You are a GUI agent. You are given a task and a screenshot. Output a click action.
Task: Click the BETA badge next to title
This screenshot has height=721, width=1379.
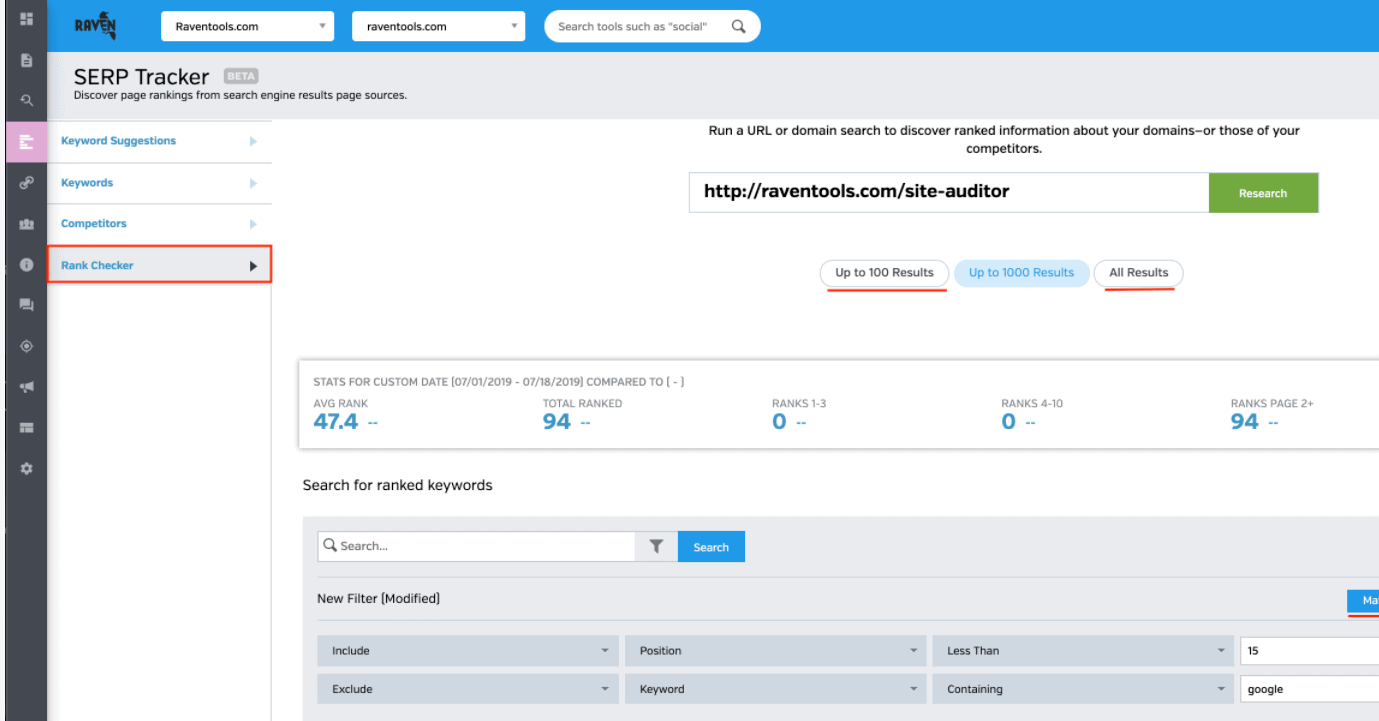click(x=241, y=76)
